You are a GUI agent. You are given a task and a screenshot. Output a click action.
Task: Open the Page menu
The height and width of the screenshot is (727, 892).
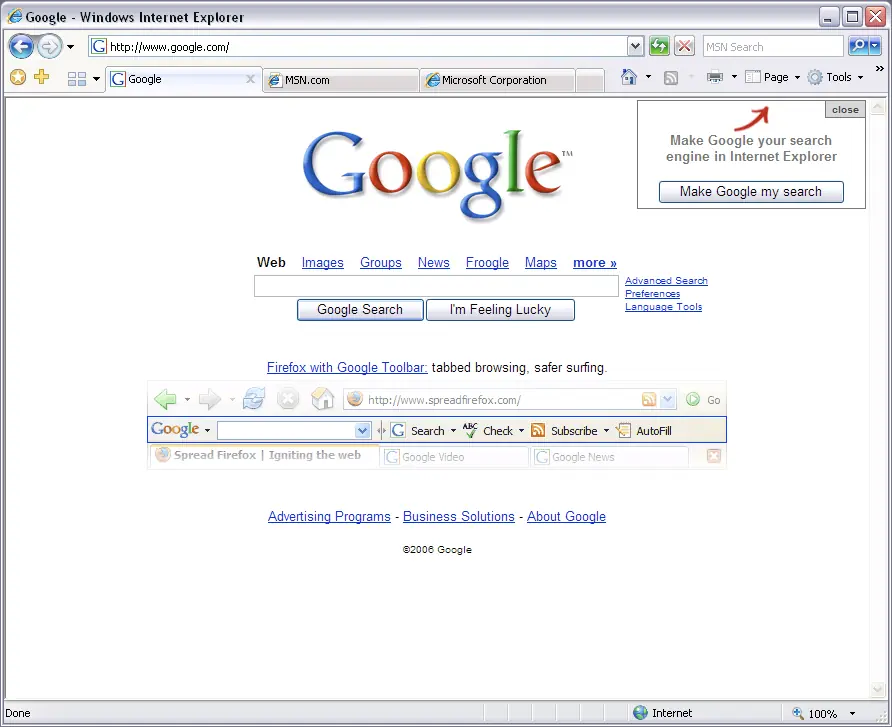point(773,77)
